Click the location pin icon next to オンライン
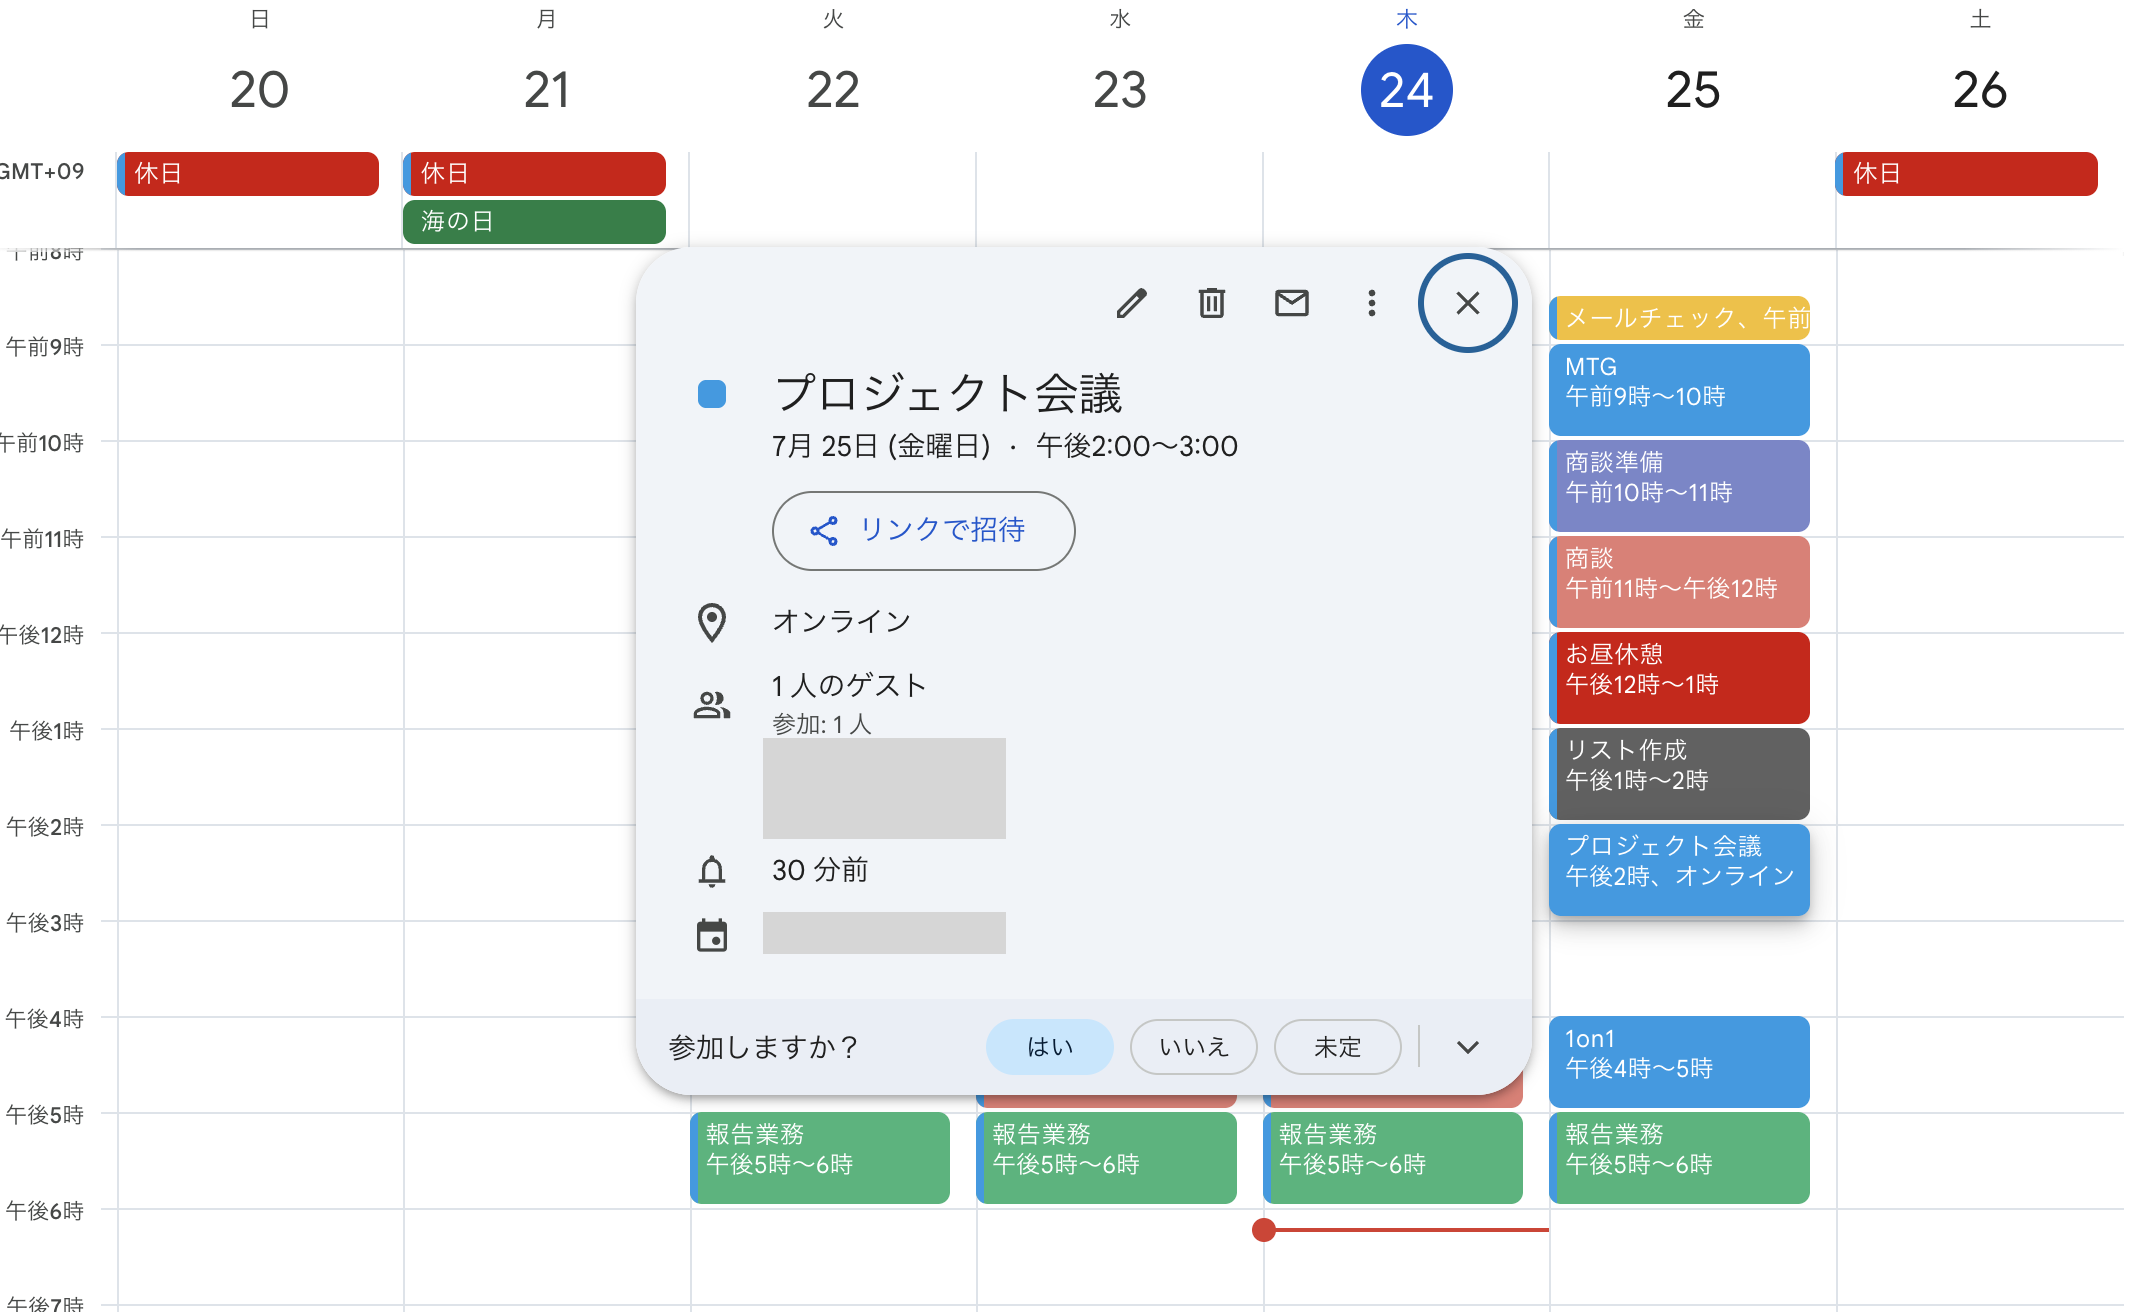This screenshot has height=1312, width=2132. [x=711, y=621]
